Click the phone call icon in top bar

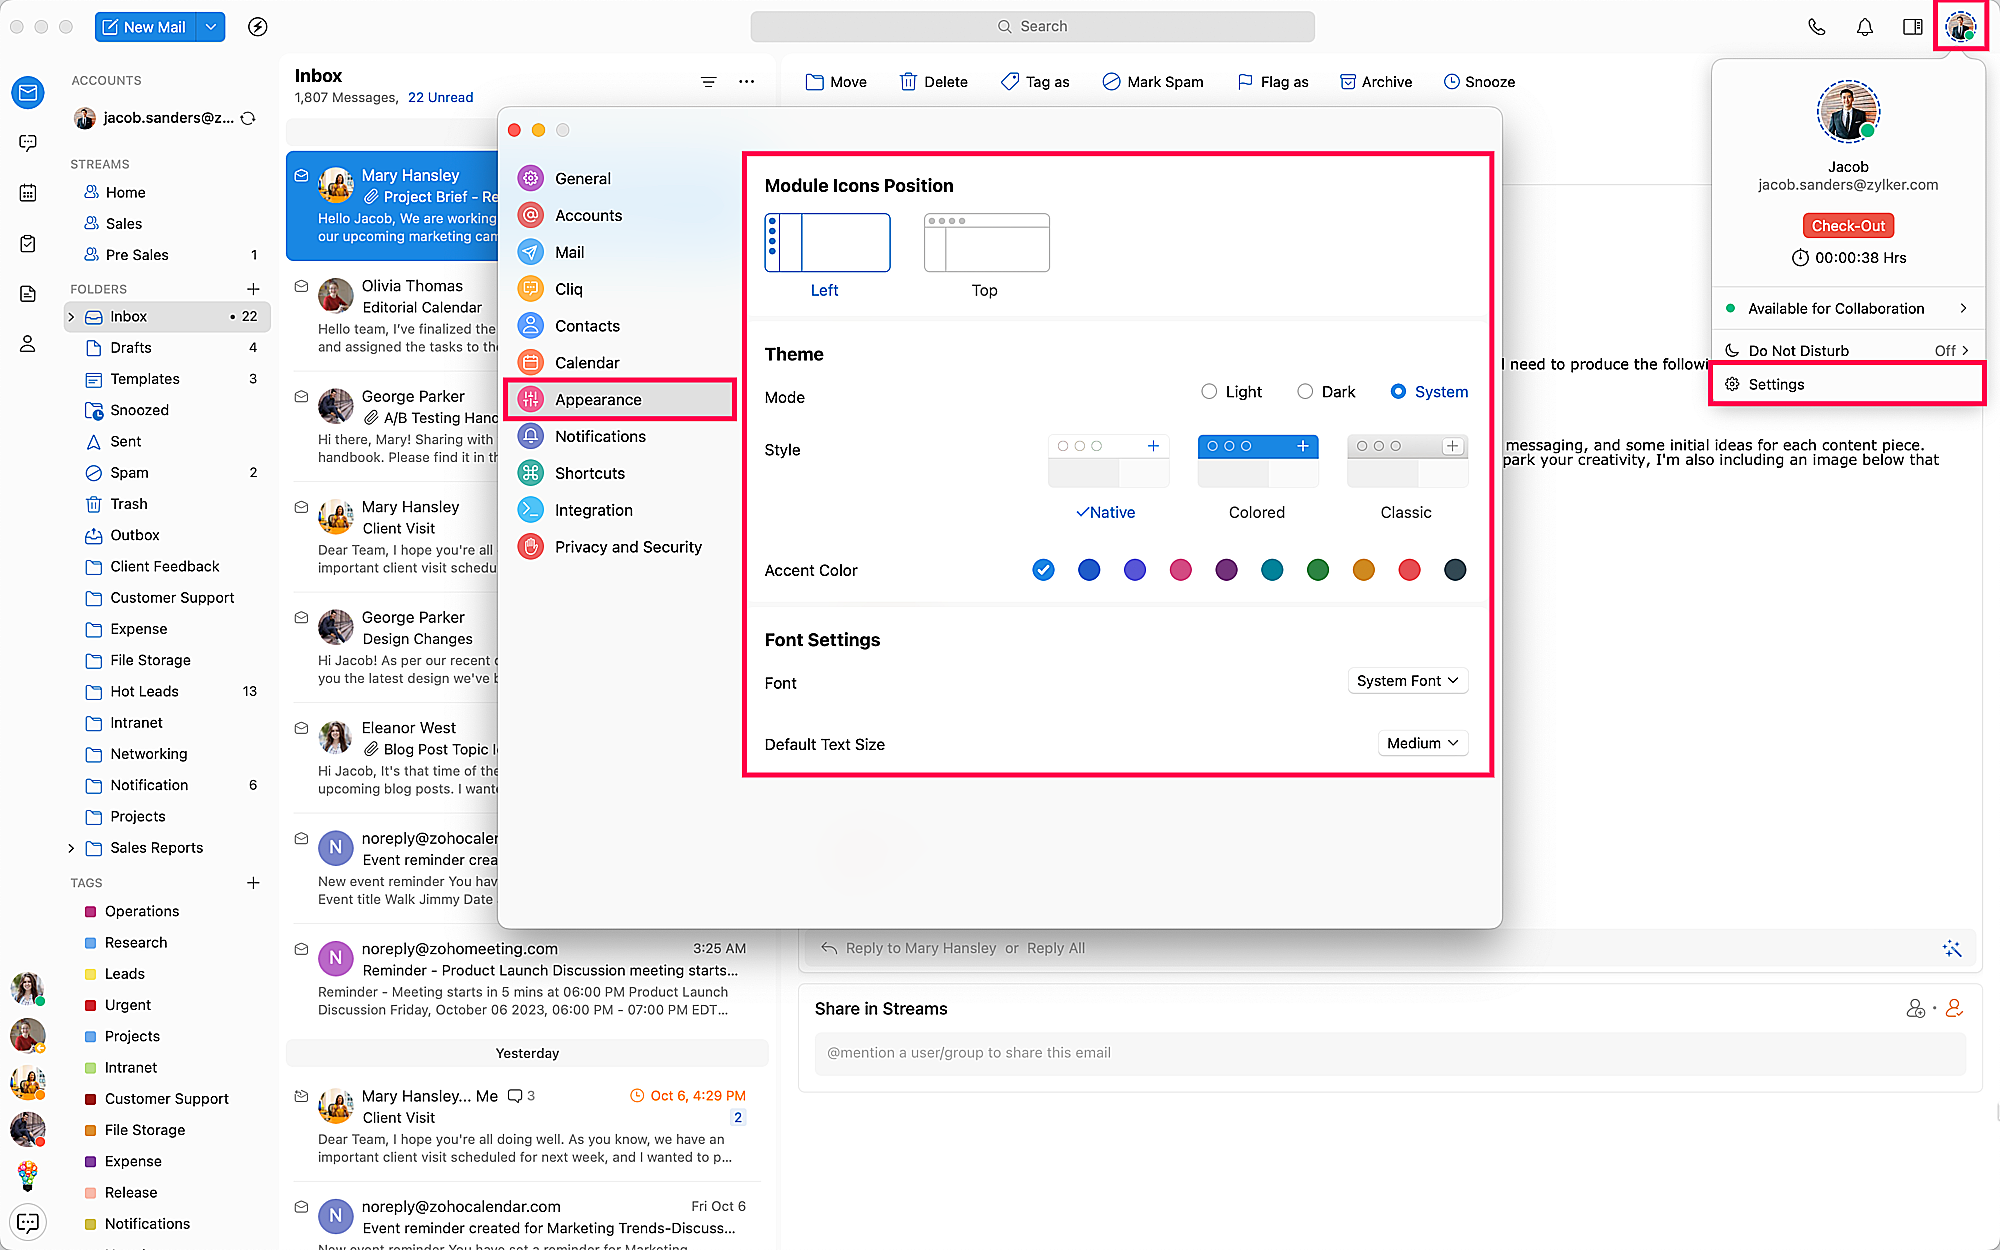coord(1816,27)
